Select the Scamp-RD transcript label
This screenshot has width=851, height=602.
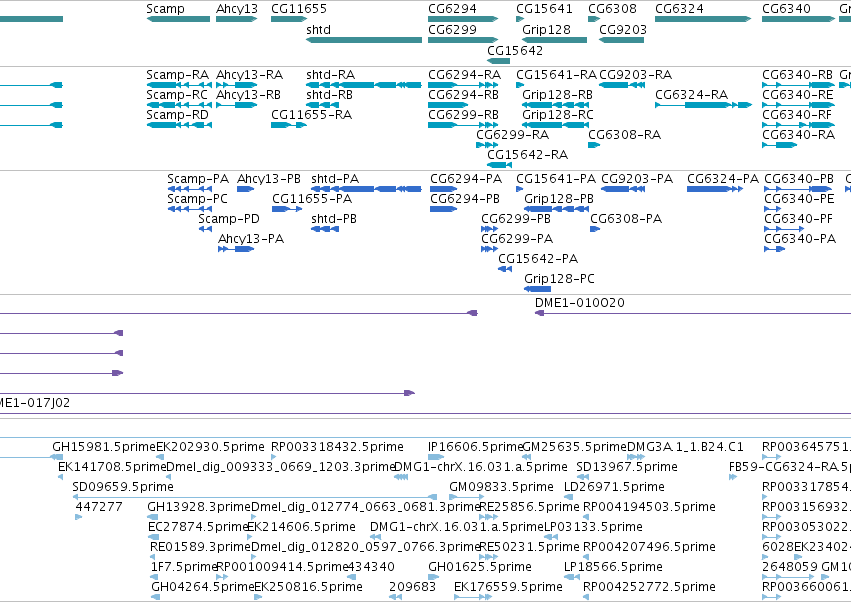(x=177, y=115)
